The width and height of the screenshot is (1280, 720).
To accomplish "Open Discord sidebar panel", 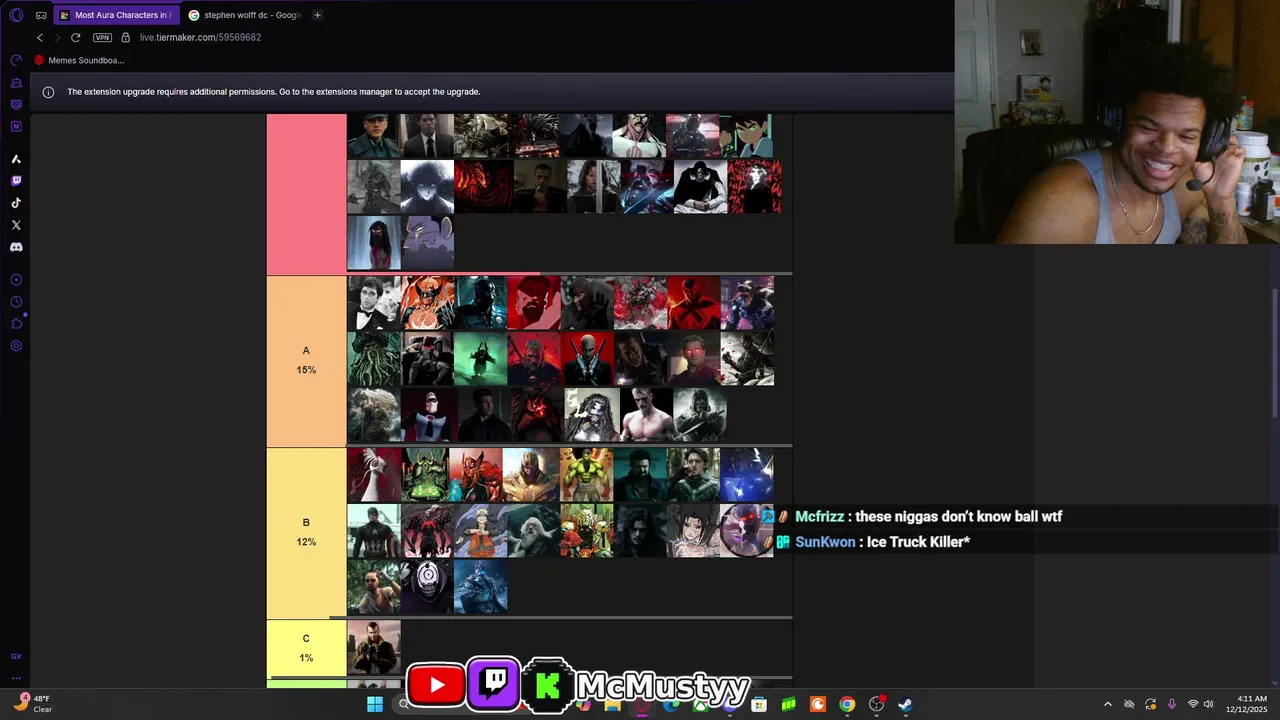I will pos(16,247).
